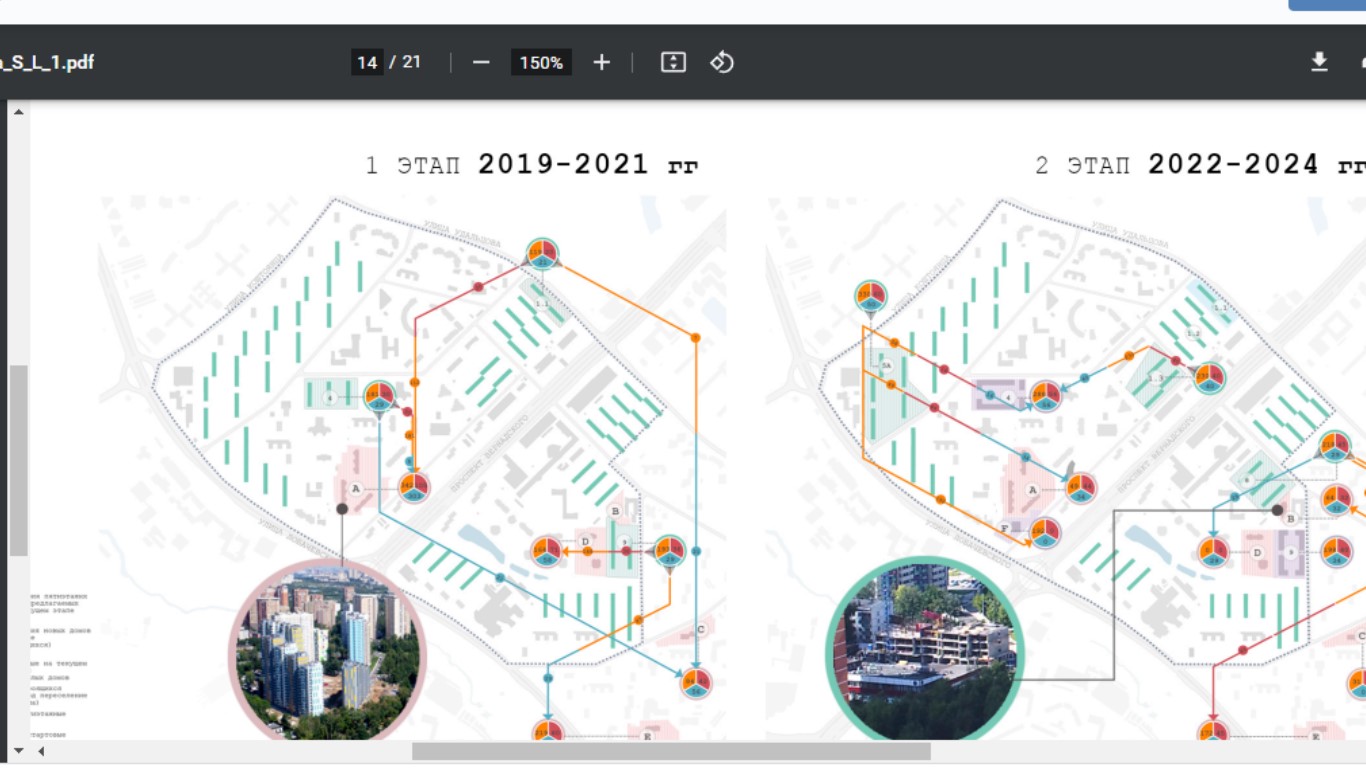1366x768 pixels.
Task: Click the total page count 21
Action: (411, 62)
